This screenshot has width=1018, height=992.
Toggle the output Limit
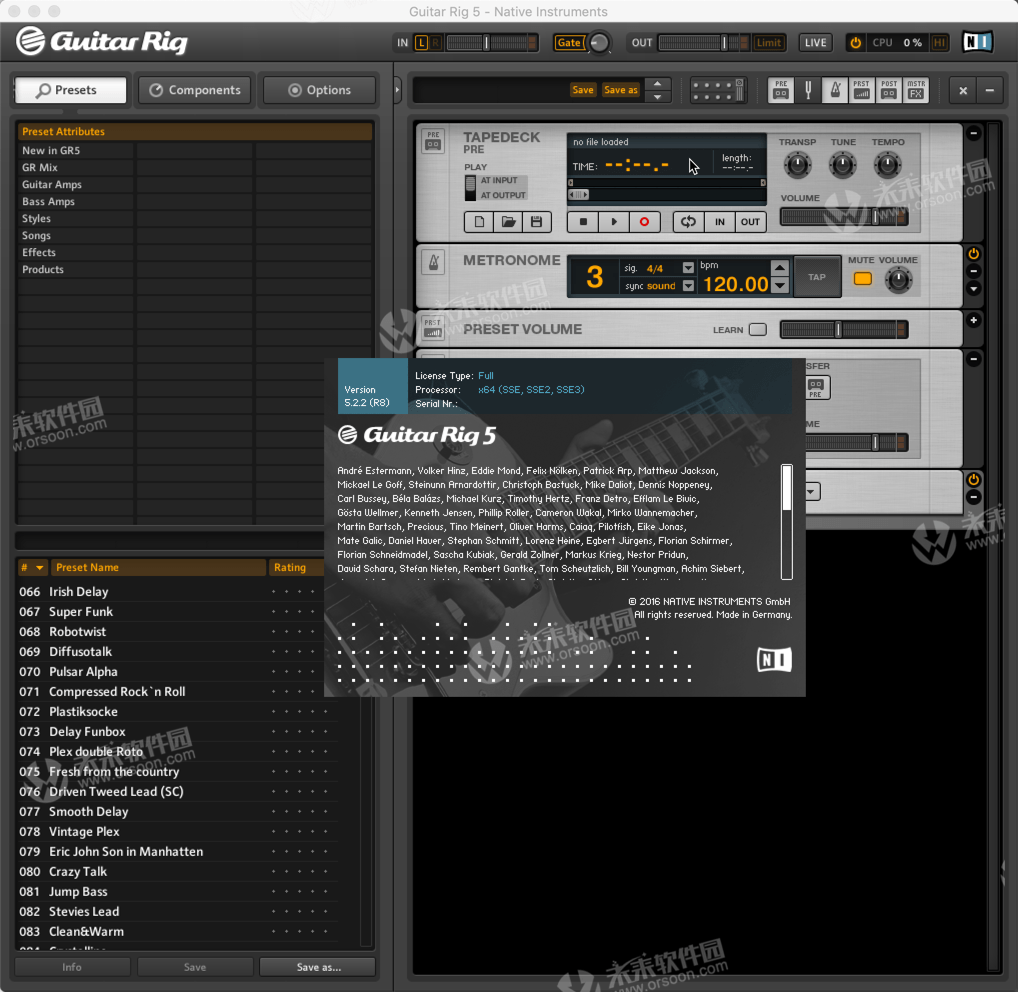tap(769, 43)
